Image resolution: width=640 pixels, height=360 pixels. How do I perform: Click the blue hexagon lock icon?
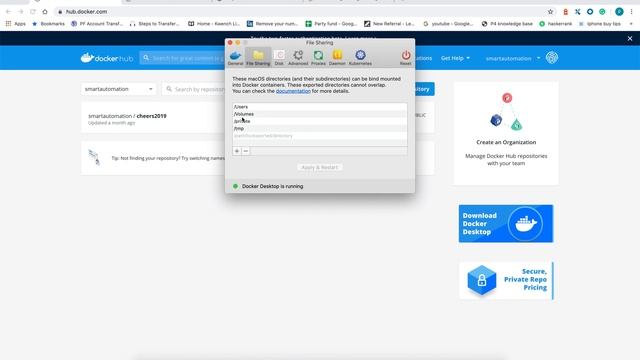(482, 280)
